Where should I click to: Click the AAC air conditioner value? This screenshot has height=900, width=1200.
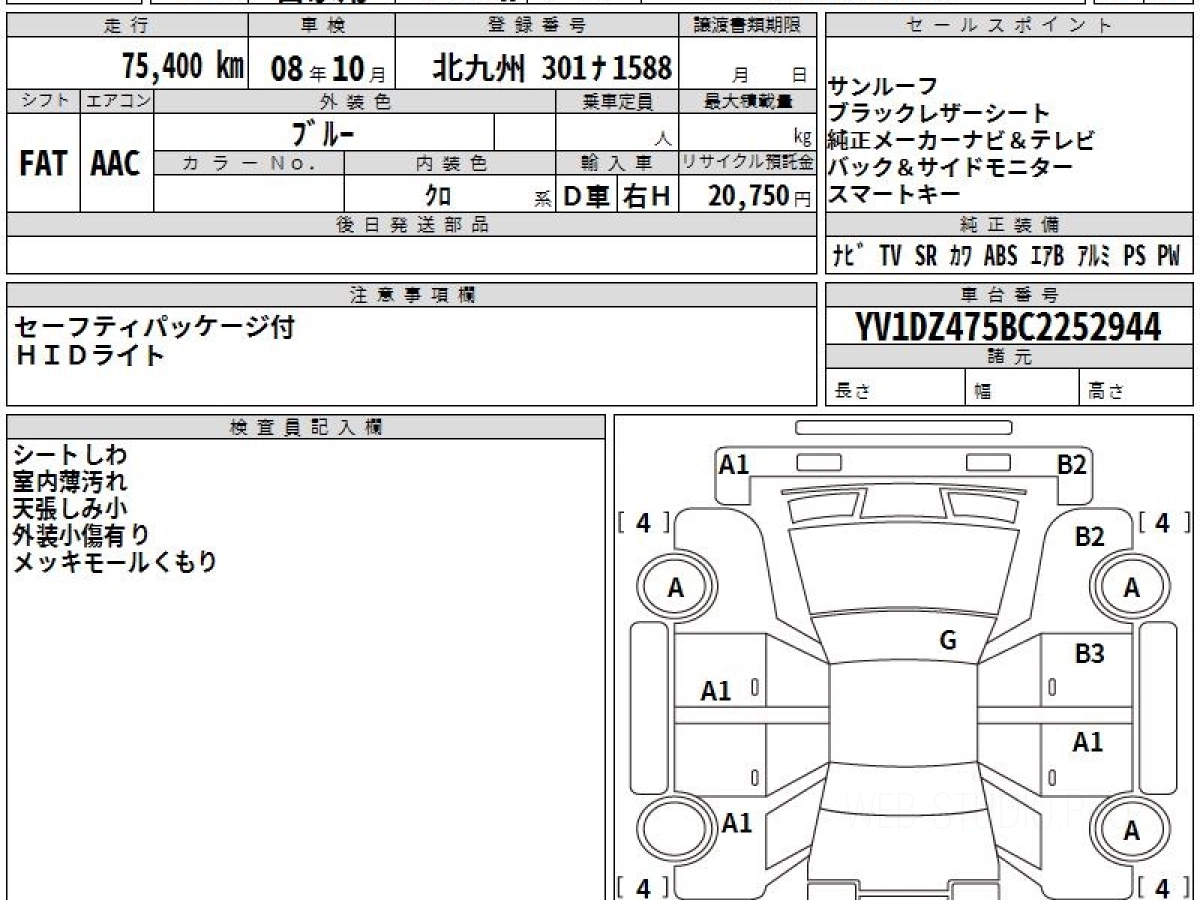coord(116,164)
